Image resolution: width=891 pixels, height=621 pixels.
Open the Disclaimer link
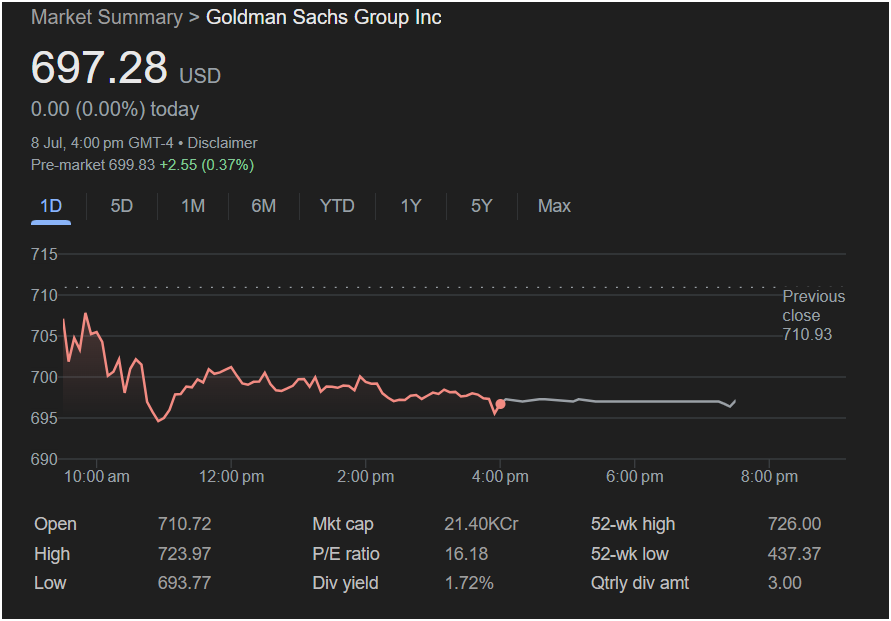click(x=222, y=143)
